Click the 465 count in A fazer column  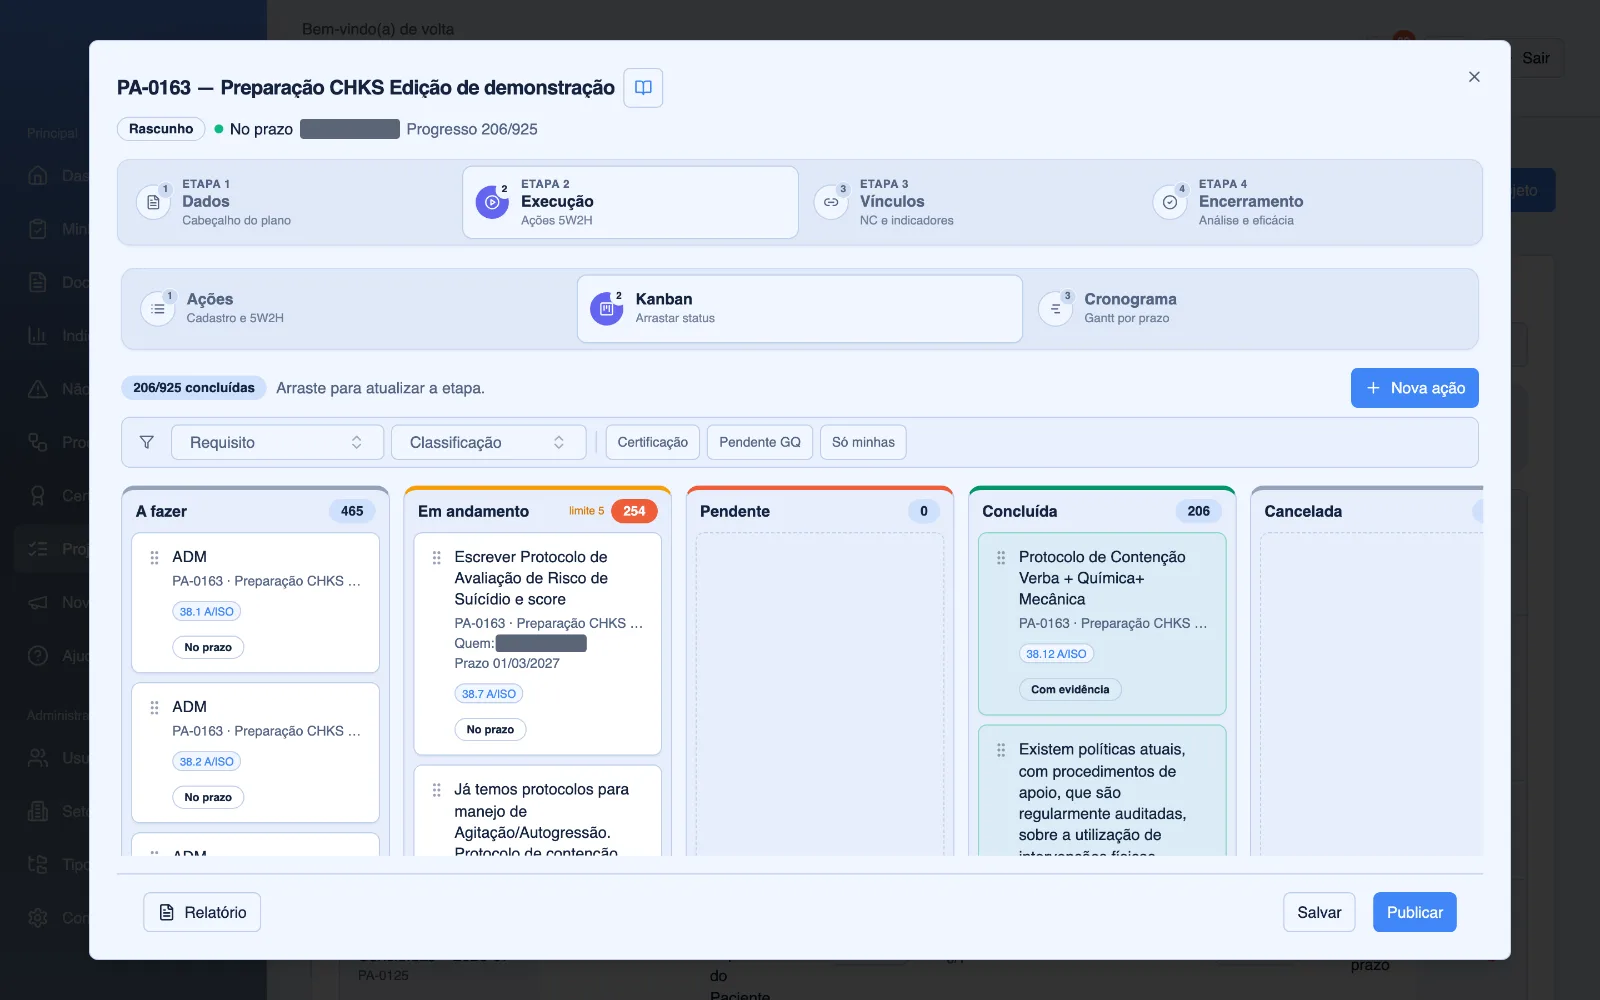pyautogui.click(x=352, y=511)
